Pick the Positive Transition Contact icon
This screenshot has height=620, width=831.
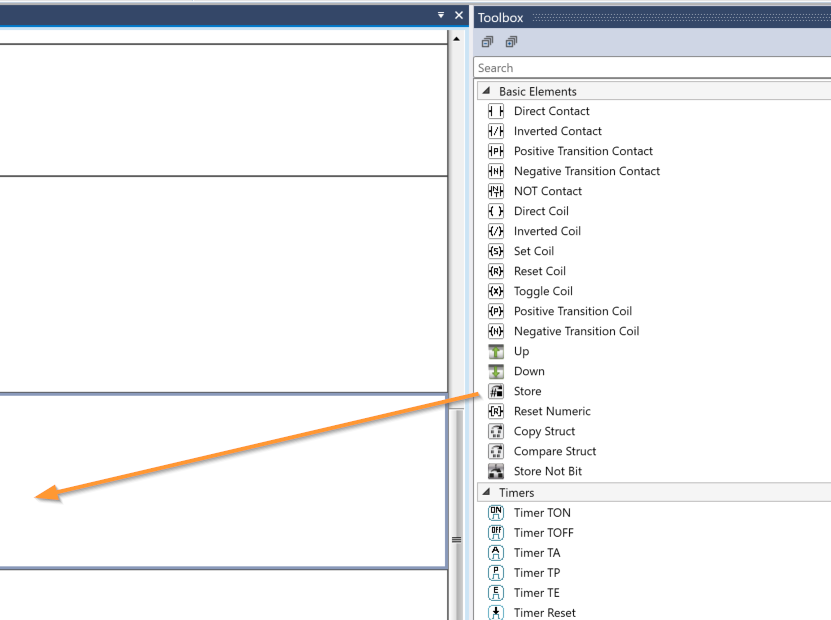(495, 151)
